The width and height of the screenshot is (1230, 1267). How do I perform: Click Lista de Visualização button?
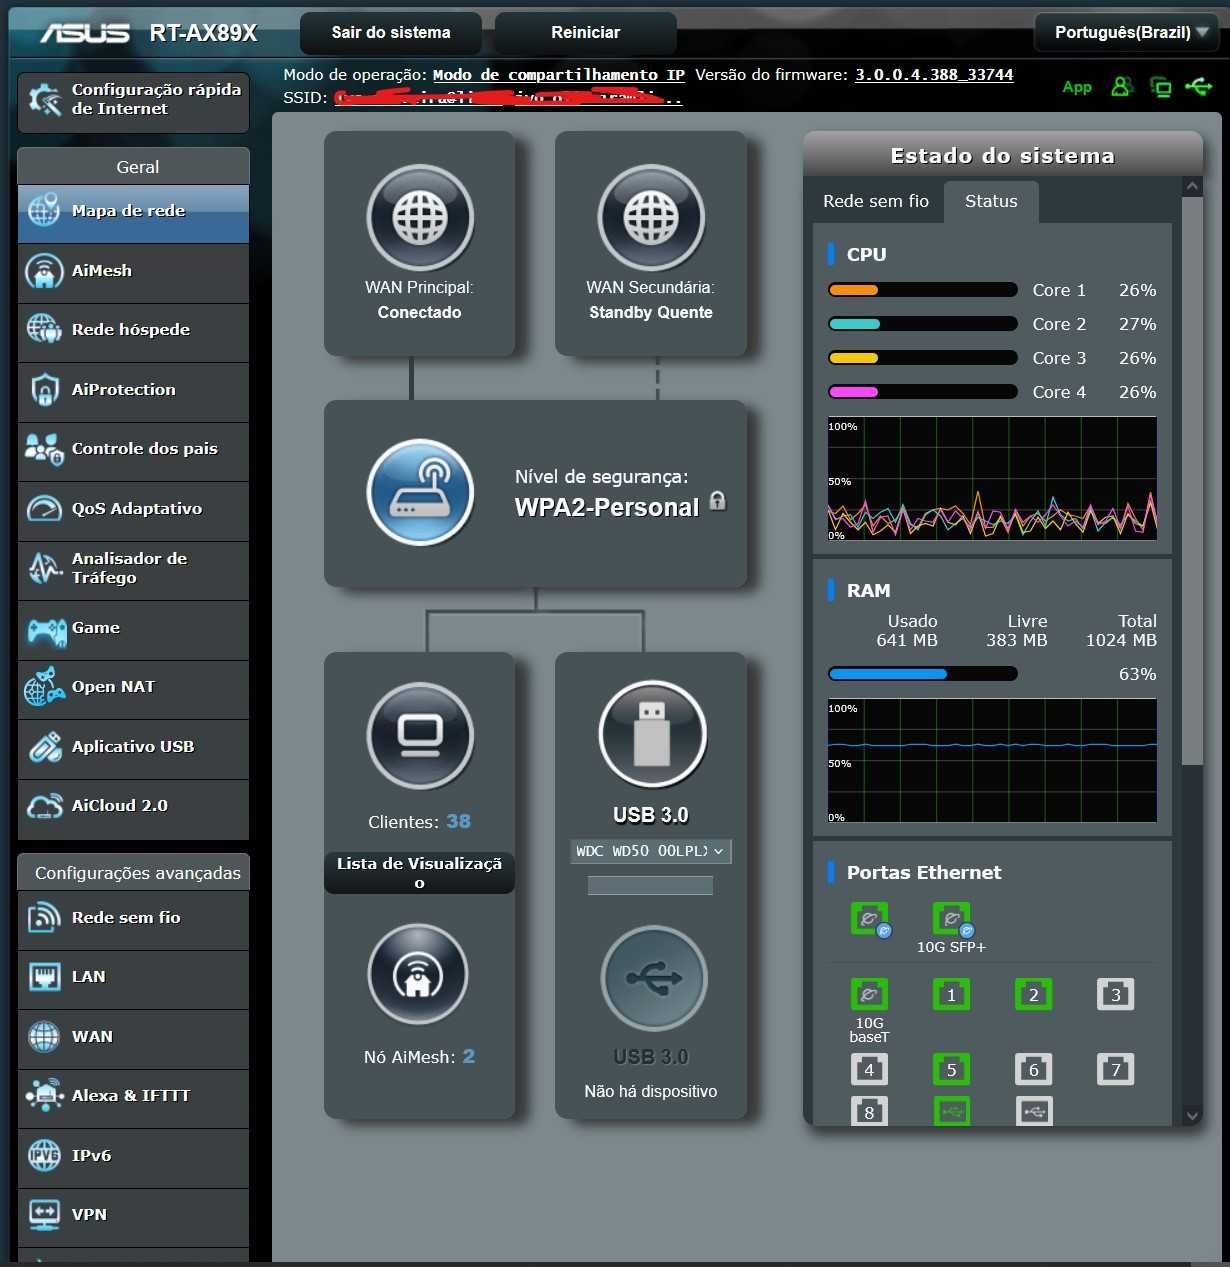click(x=419, y=873)
